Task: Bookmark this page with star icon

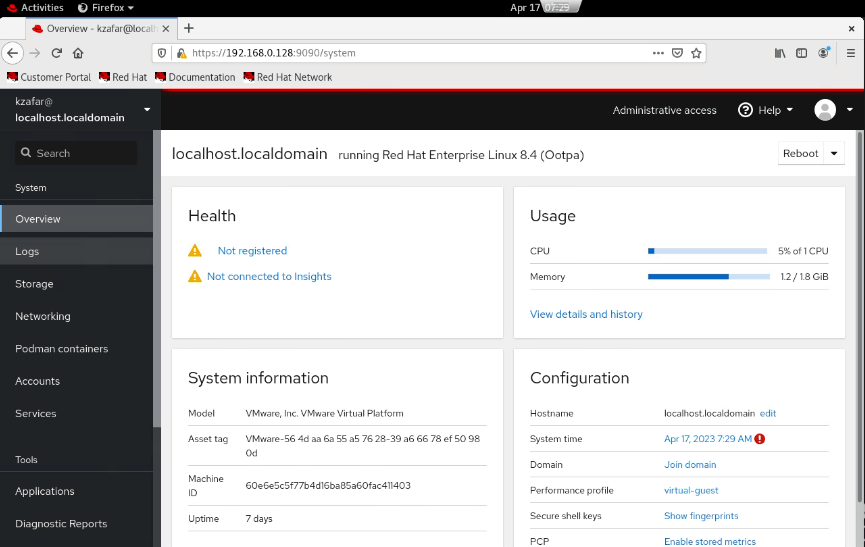Action: [x=696, y=53]
